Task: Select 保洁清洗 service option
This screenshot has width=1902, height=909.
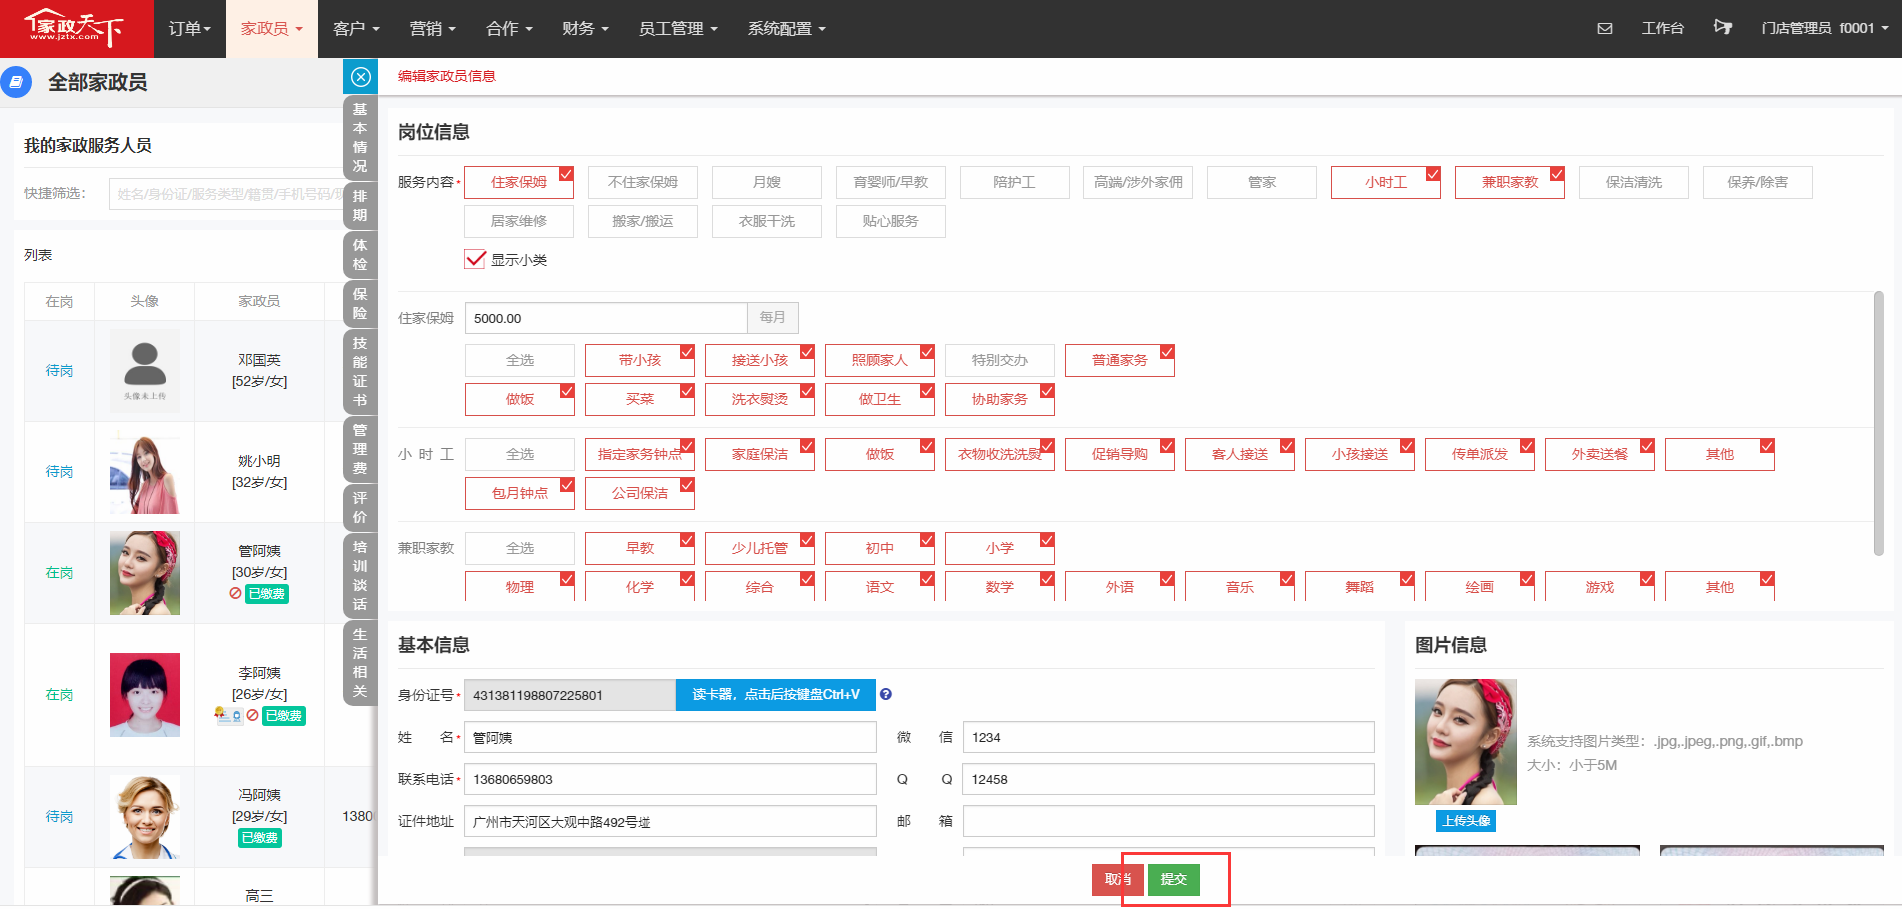Action: (1634, 182)
